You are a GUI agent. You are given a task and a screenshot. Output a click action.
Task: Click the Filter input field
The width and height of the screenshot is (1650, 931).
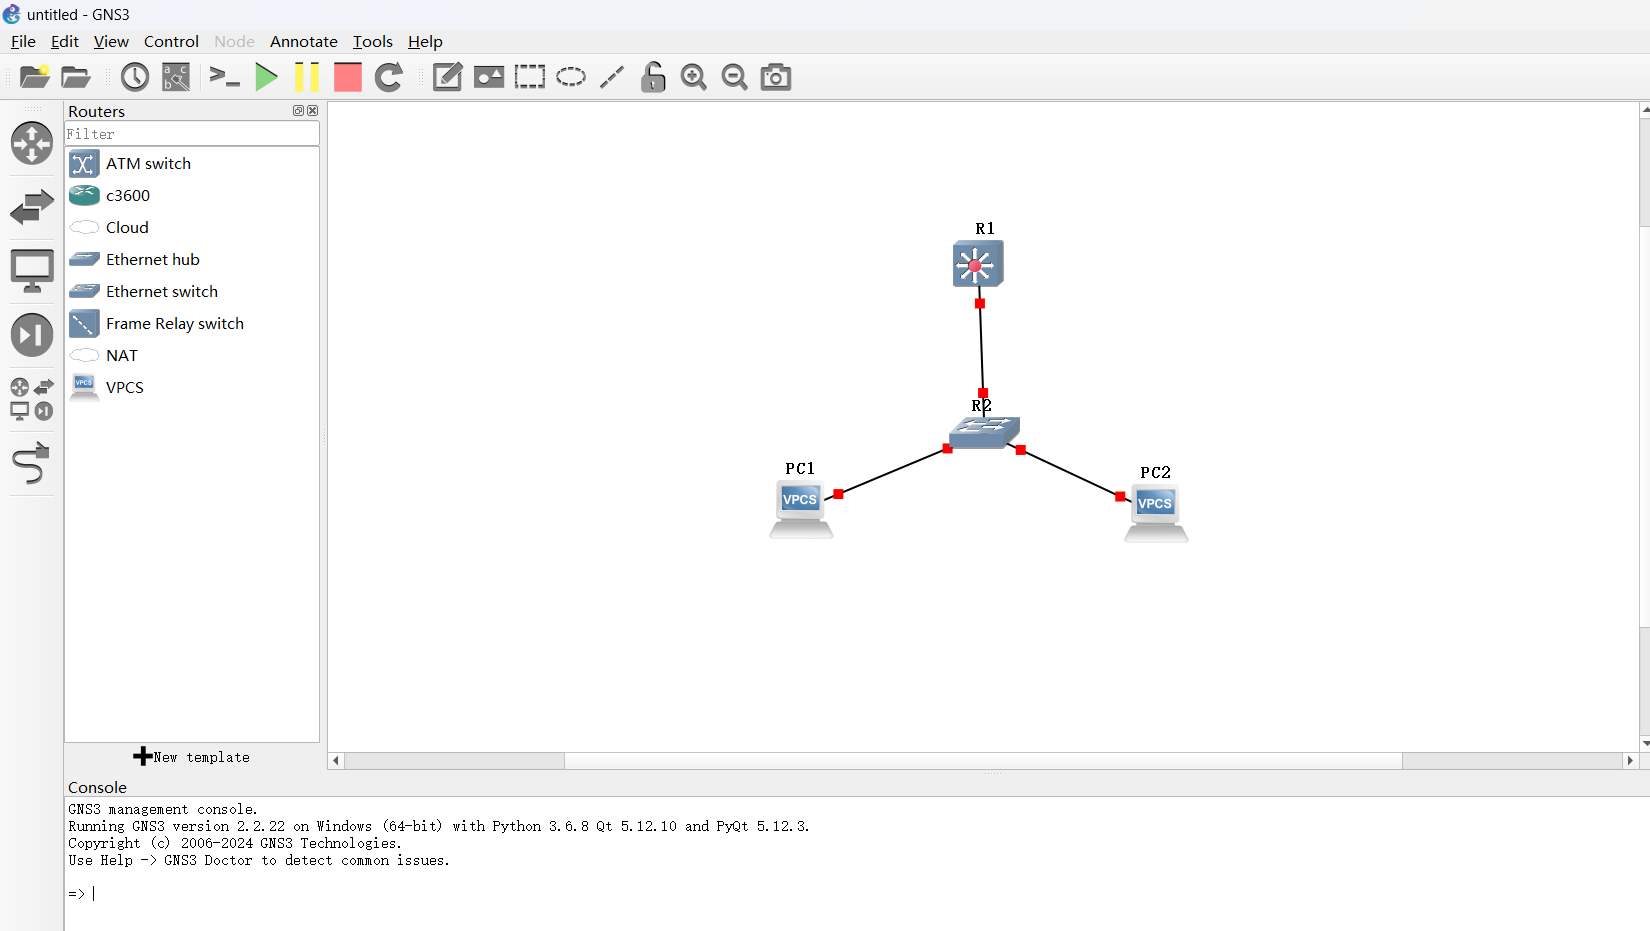[192, 134]
